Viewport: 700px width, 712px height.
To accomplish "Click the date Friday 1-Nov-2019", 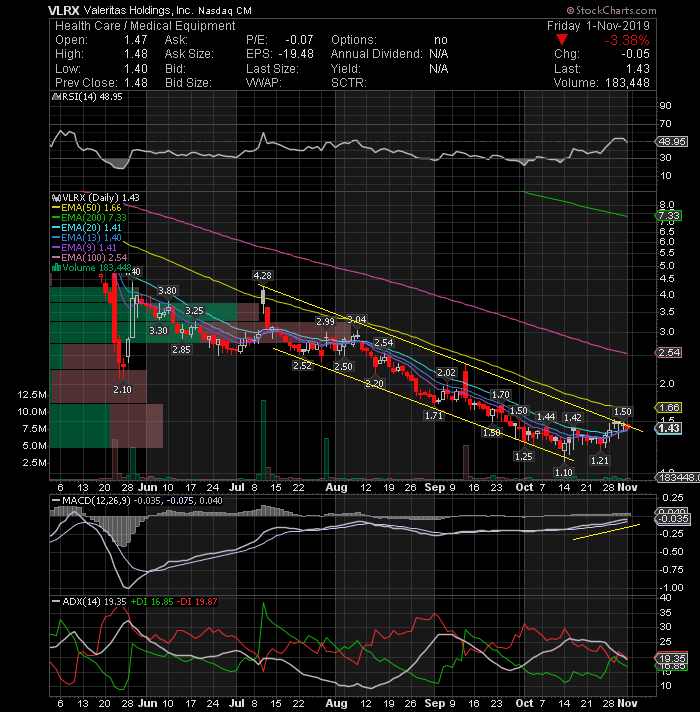I will (598, 26).
